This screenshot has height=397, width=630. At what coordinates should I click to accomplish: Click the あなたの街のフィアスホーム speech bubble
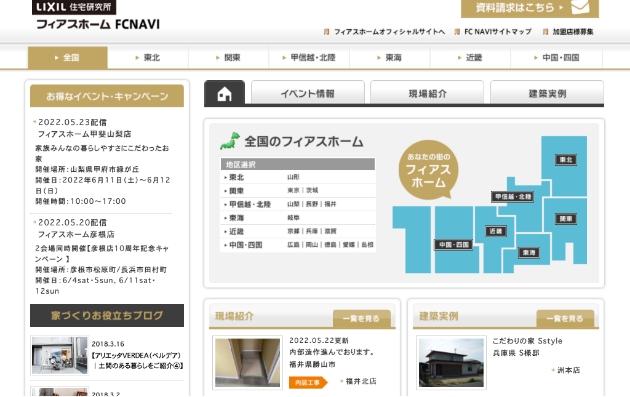428,170
